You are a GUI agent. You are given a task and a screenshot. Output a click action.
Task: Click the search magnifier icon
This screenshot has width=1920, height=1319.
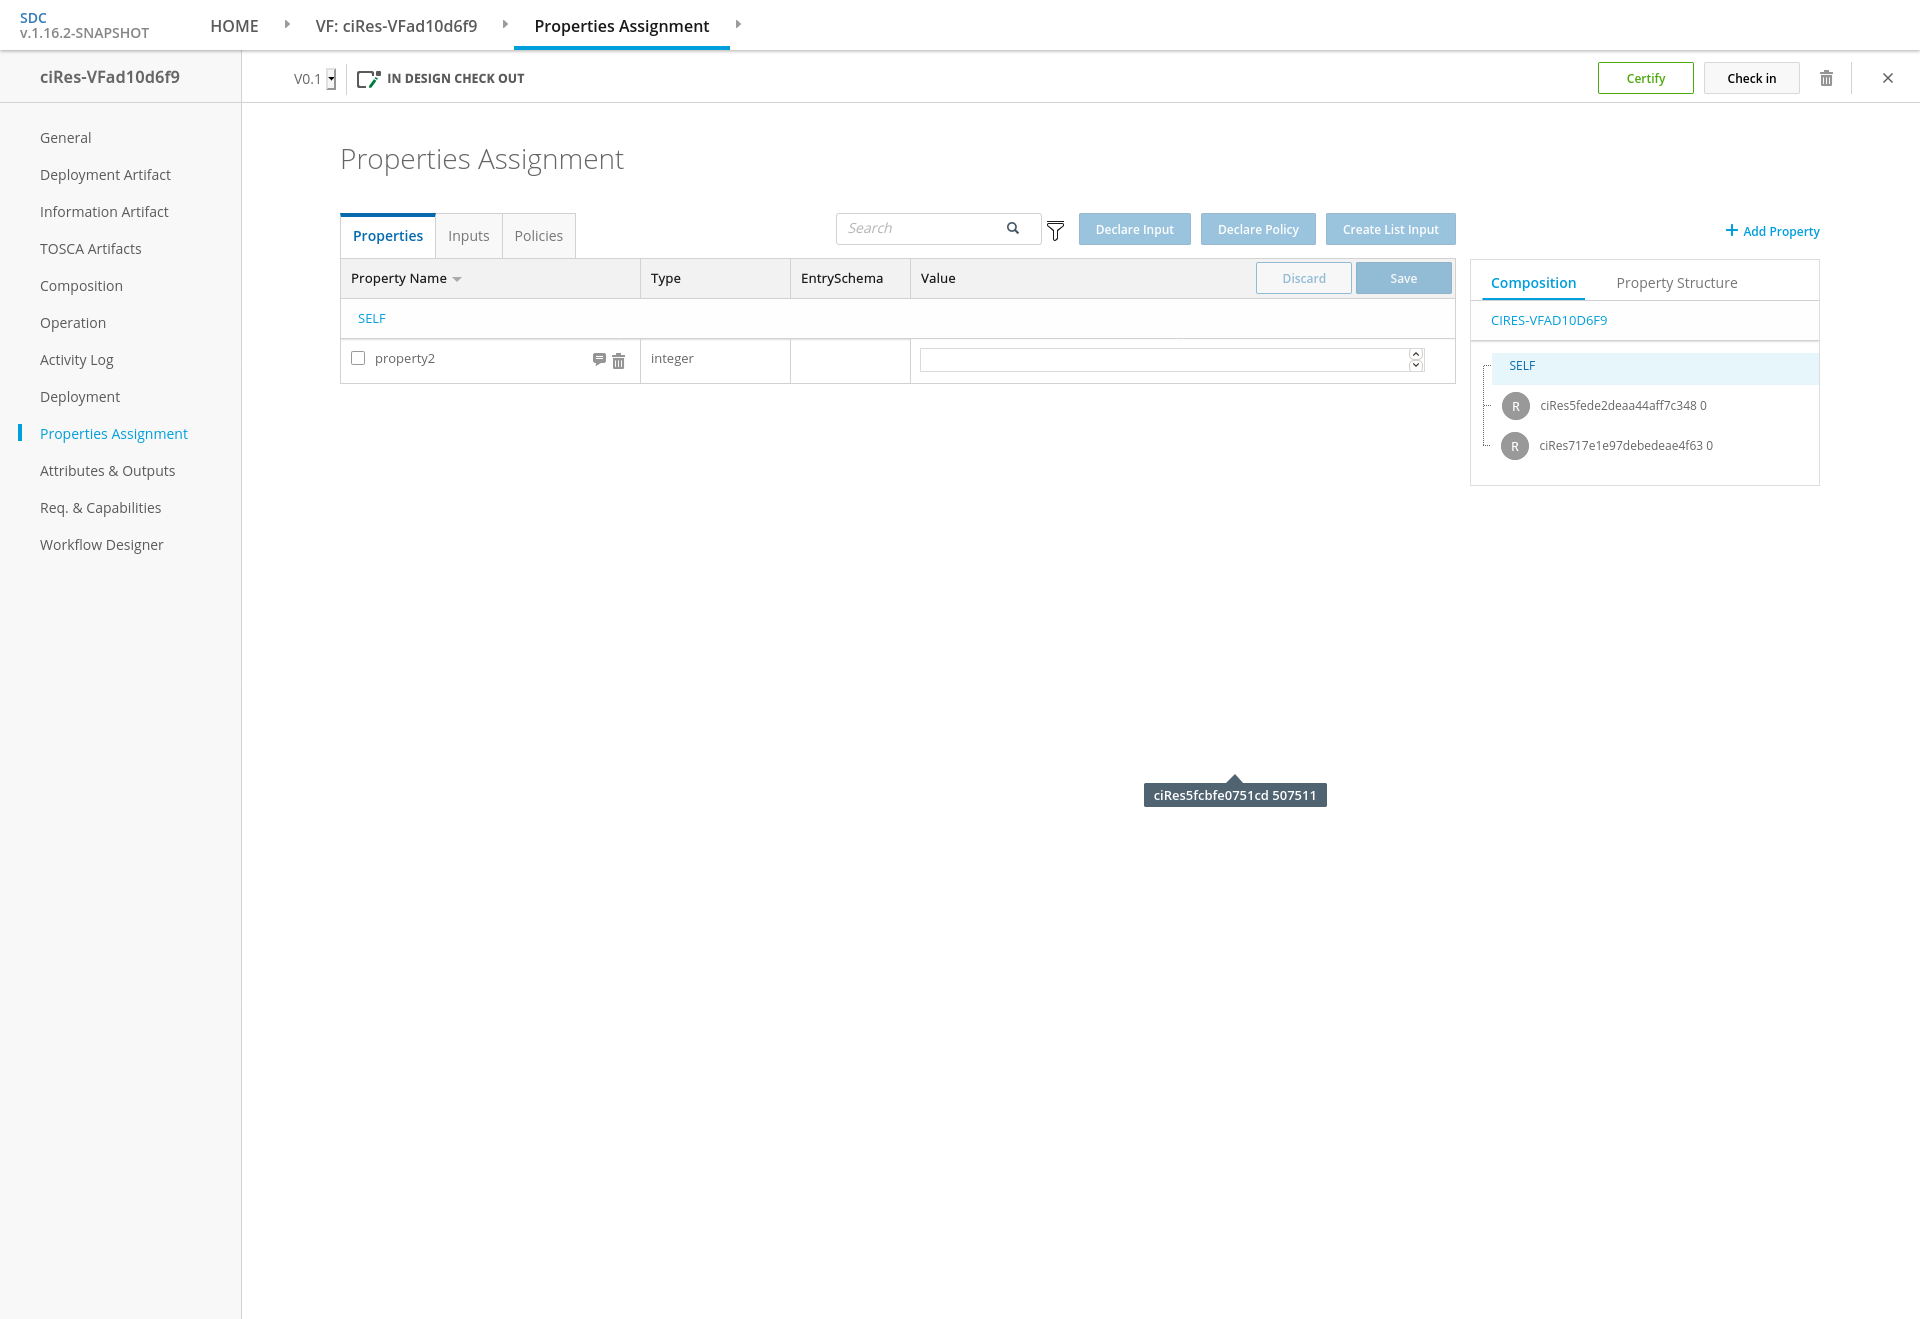coord(1013,228)
